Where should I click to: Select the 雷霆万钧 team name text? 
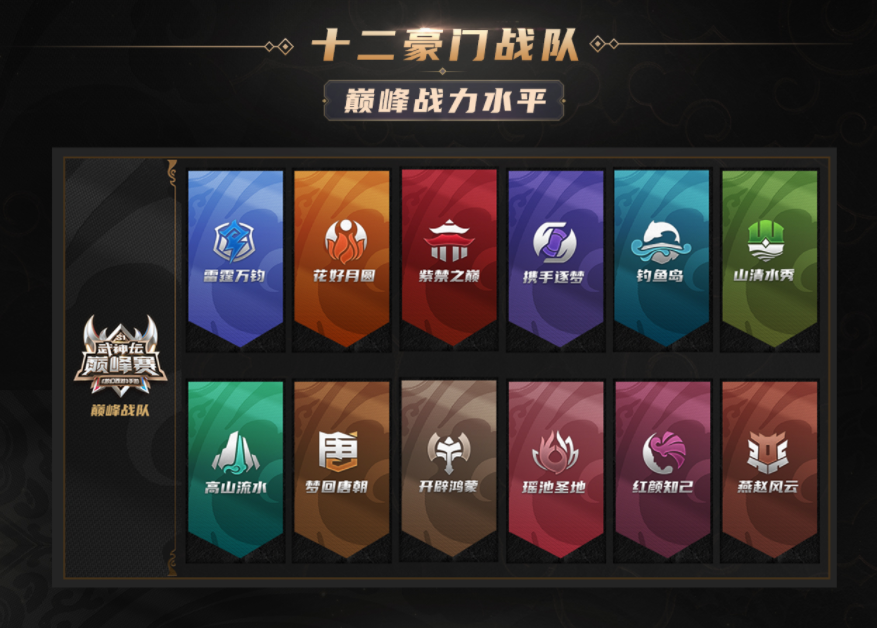[x=234, y=276]
